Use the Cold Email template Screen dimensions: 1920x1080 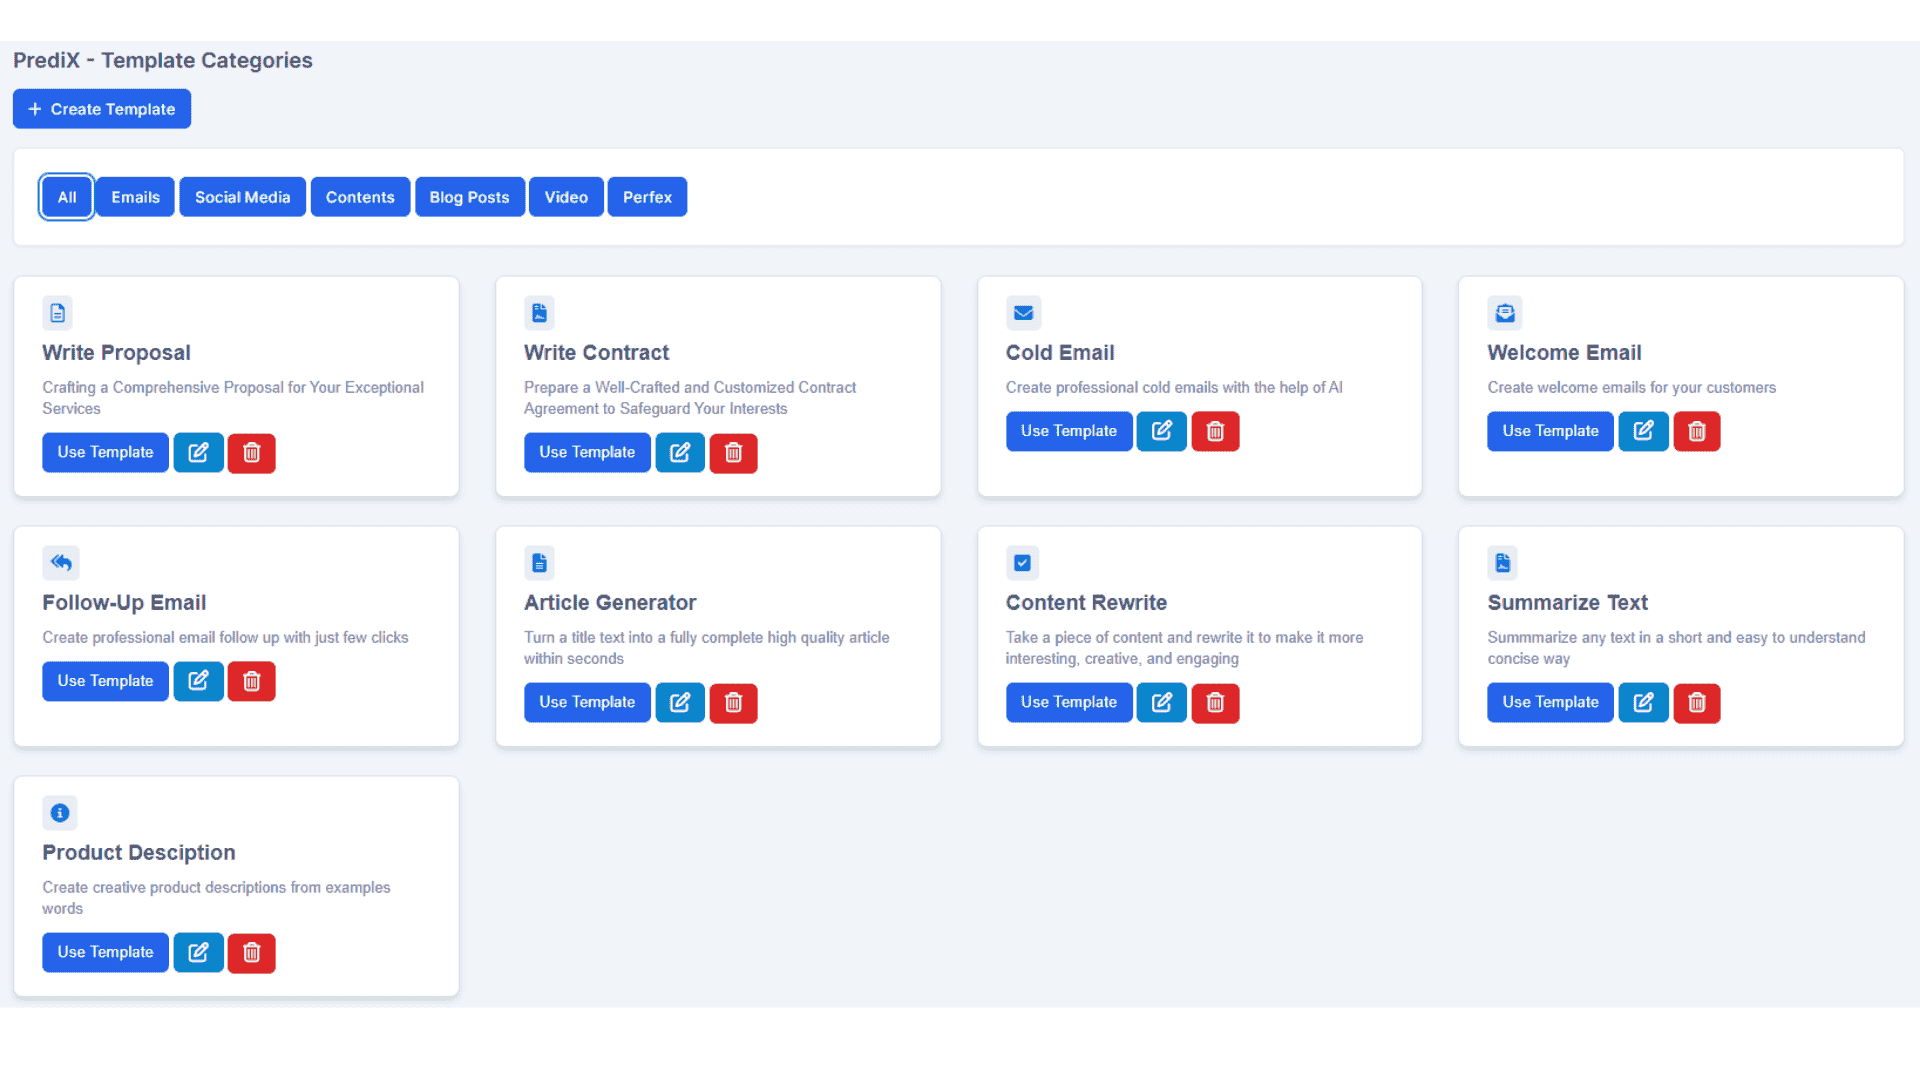pos(1069,431)
